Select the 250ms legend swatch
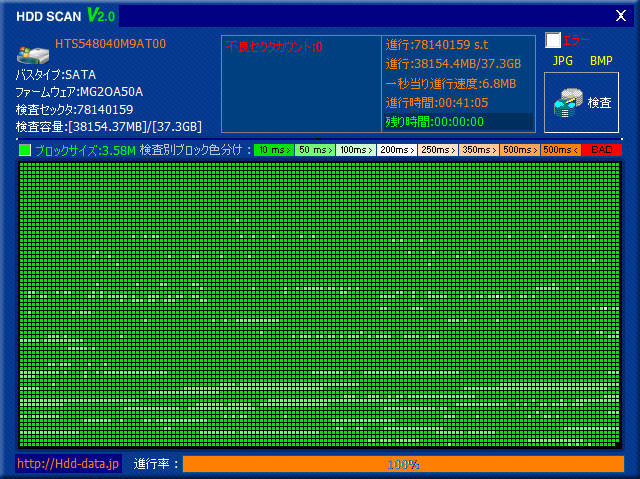 point(438,150)
